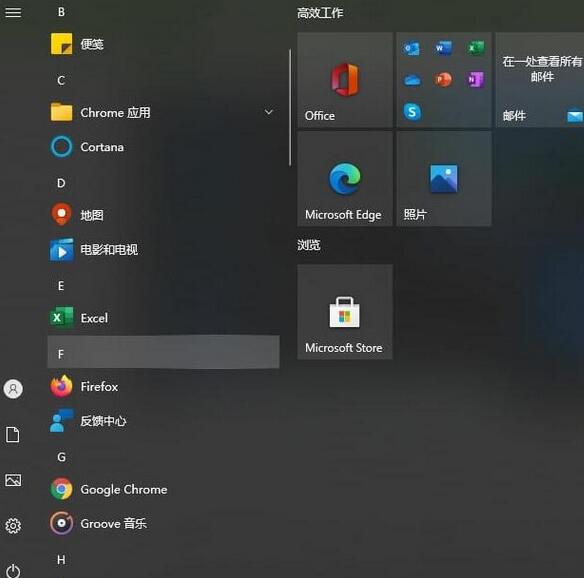The image size is (584, 578).
Task: Open settings gear in the sidebar
Action: tap(13, 525)
